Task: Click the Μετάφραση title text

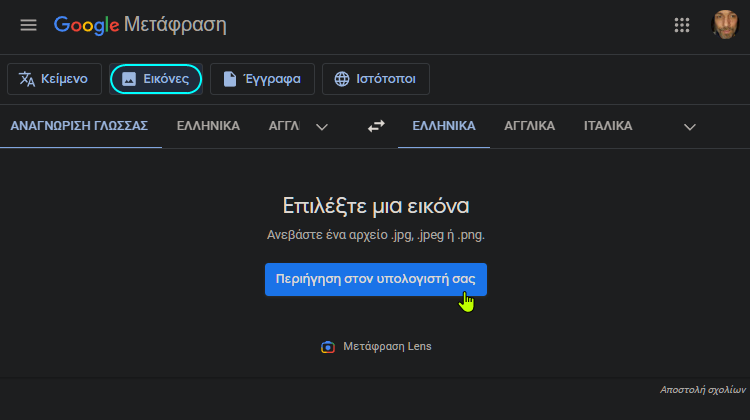Action: coord(175,25)
